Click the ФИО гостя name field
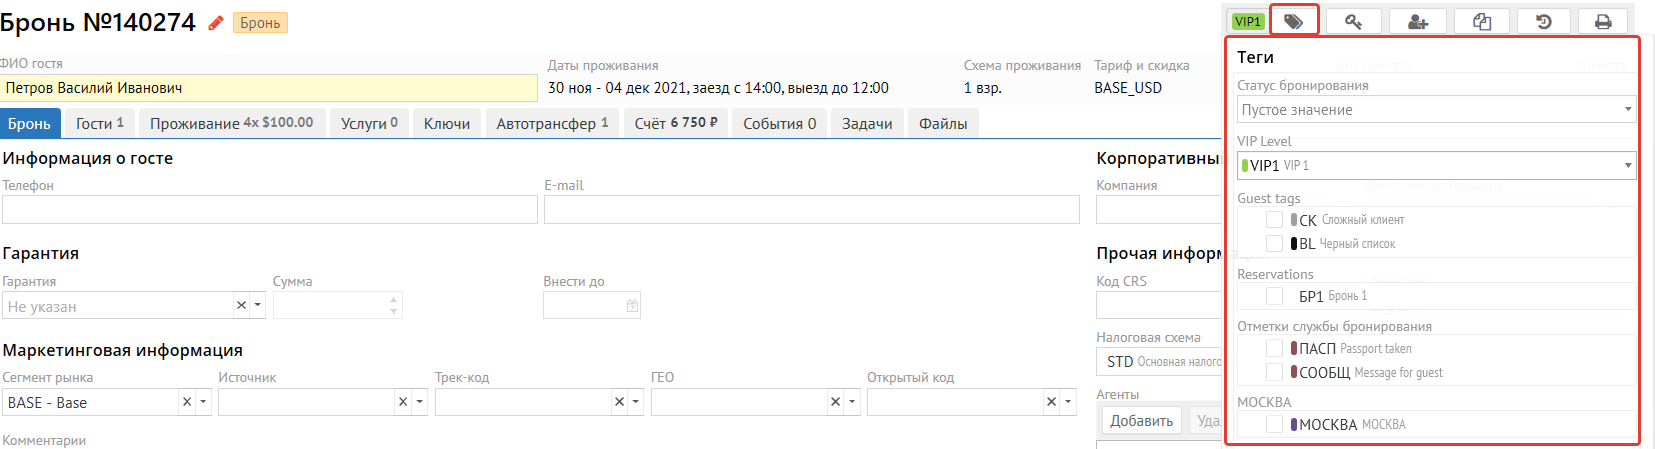The height and width of the screenshot is (449, 1655). coord(269,88)
